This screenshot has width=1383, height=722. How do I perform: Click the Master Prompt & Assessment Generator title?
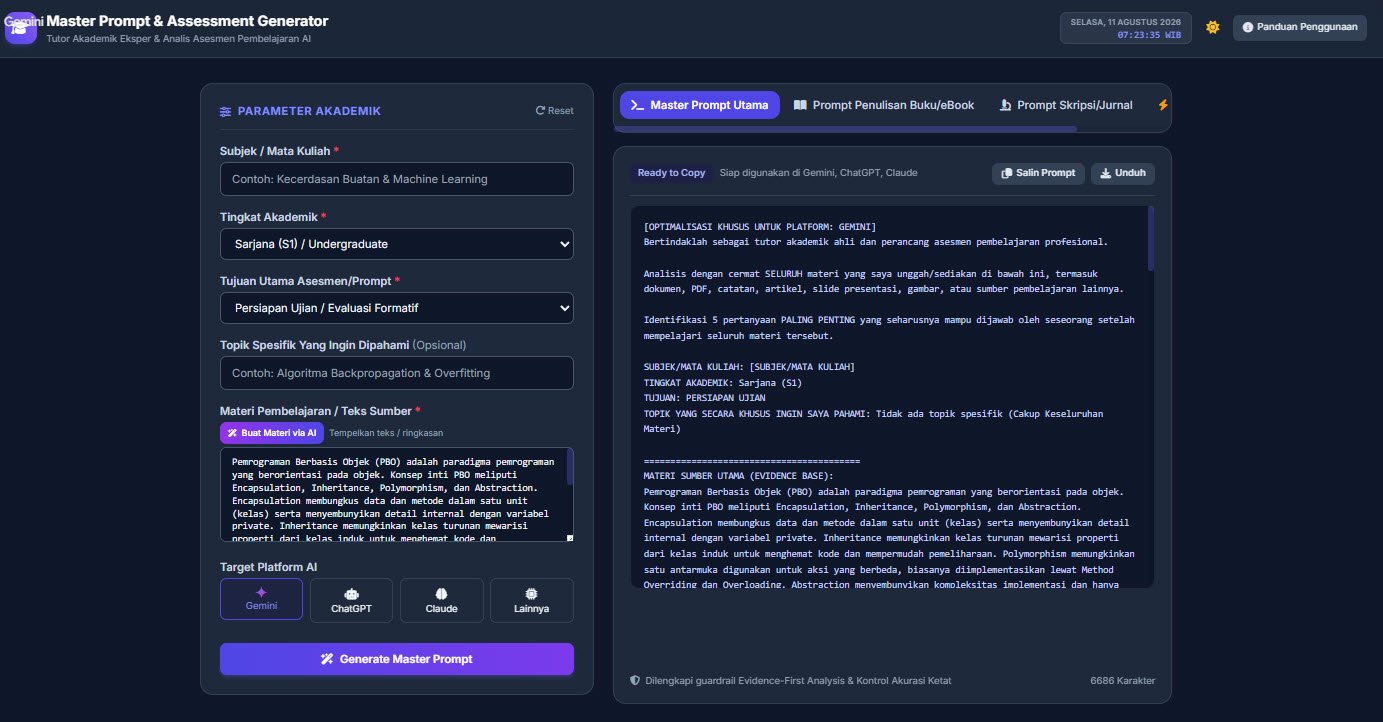click(x=187, y=21)
